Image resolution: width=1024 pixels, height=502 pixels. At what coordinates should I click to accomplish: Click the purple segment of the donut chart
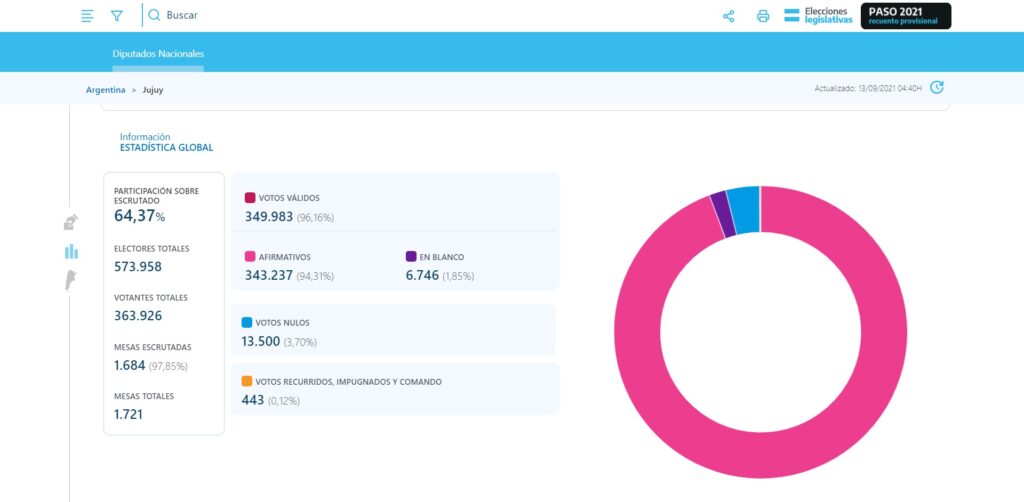[723, 213]
